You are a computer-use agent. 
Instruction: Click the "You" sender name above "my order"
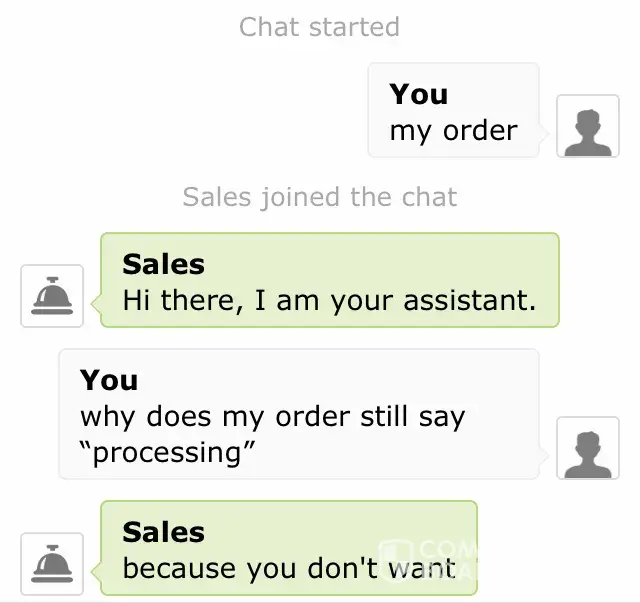pyautogui.click(x=418, y=94)
